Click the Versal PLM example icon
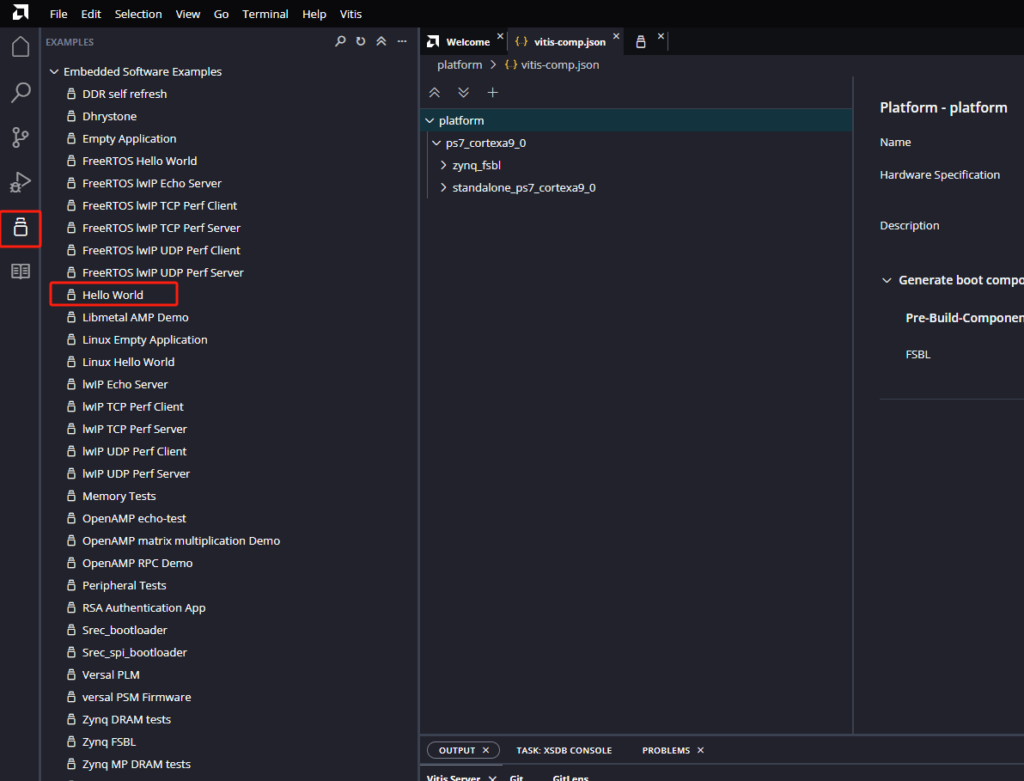The image size is (1024, 781). pos(71,675)
